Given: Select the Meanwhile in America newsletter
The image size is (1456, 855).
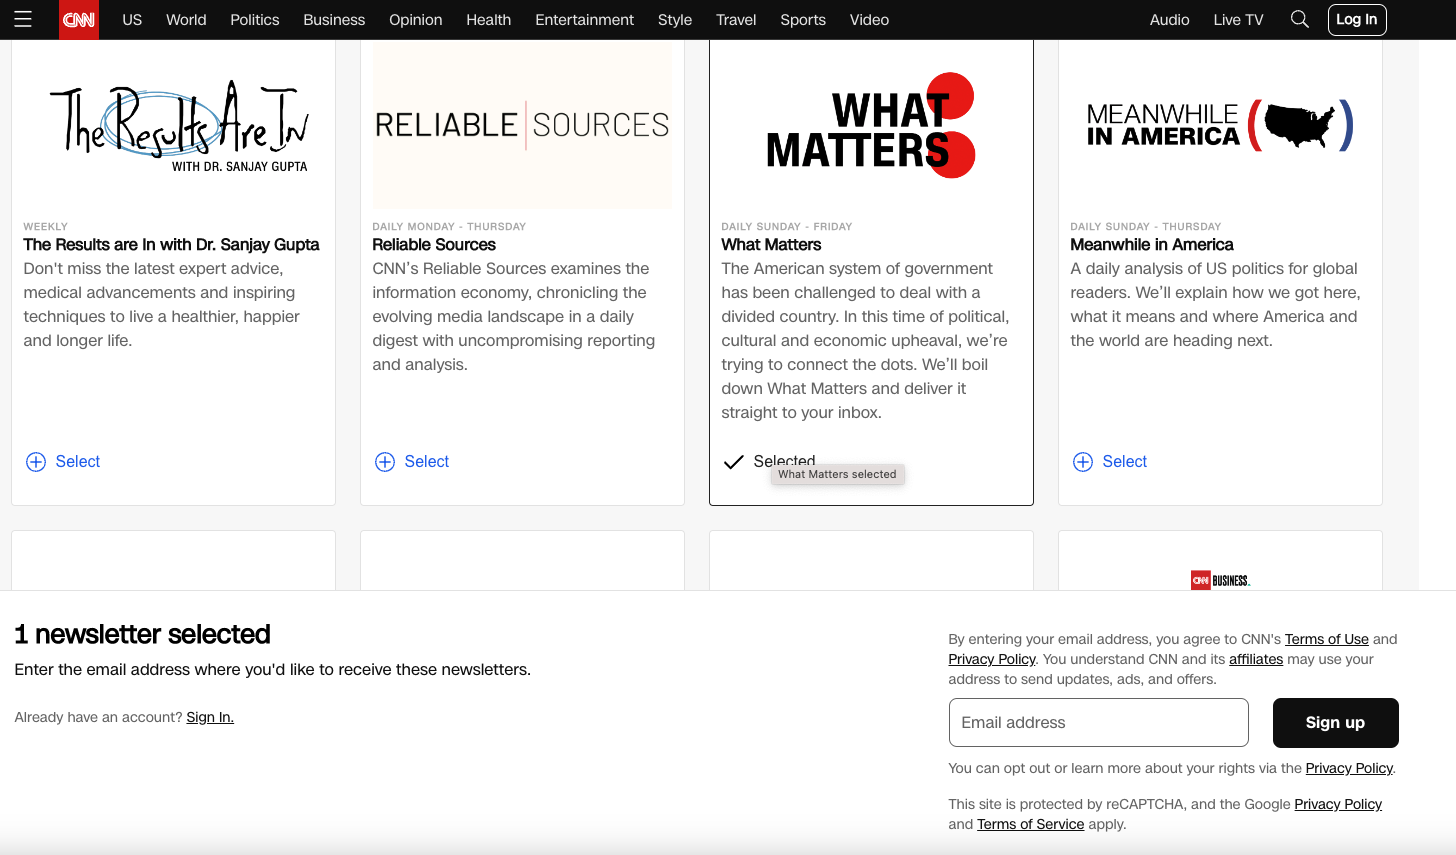Looking at the screenshot, I should click(x=1110, y=461).
